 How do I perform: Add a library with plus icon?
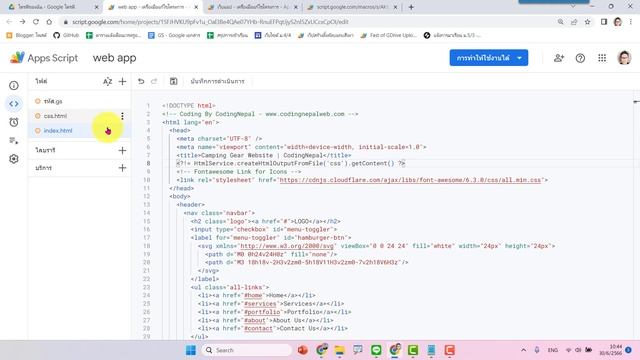click(122, 150)
